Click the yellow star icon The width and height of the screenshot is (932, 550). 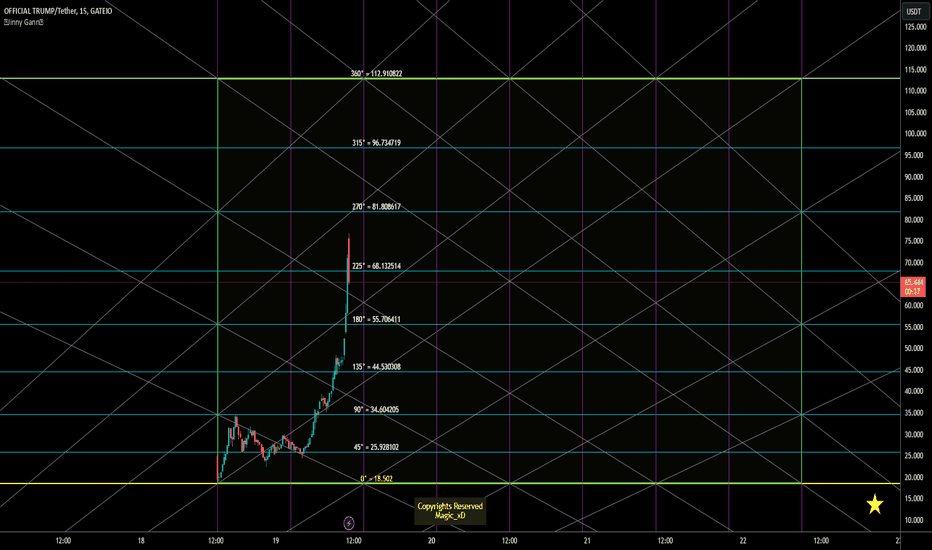(874, 504)
